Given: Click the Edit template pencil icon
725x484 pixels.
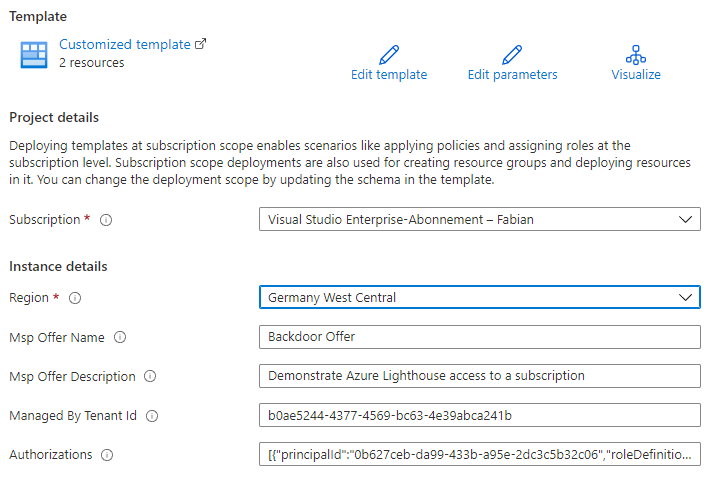Looking at the screenshot, I should tap(389, 55).
